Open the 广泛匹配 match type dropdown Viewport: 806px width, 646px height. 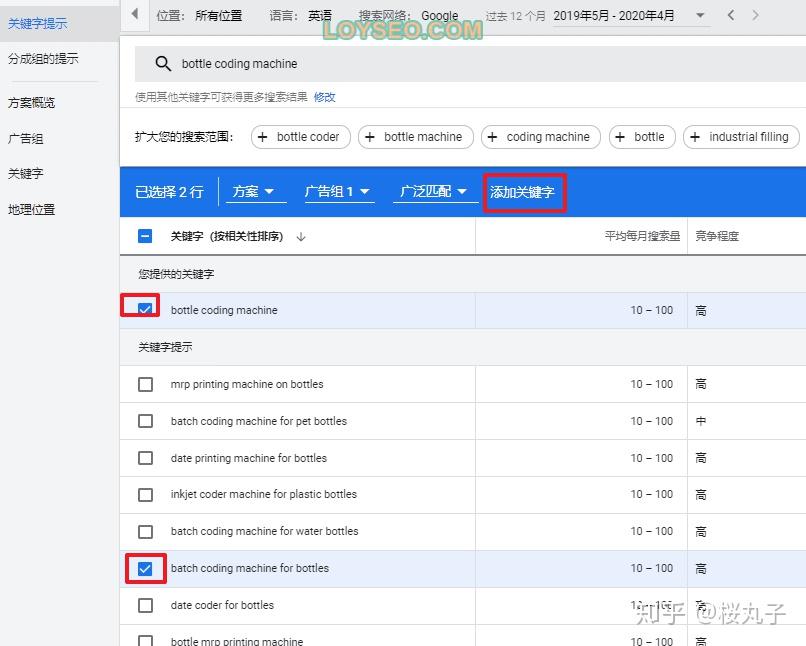pos(433,192)
